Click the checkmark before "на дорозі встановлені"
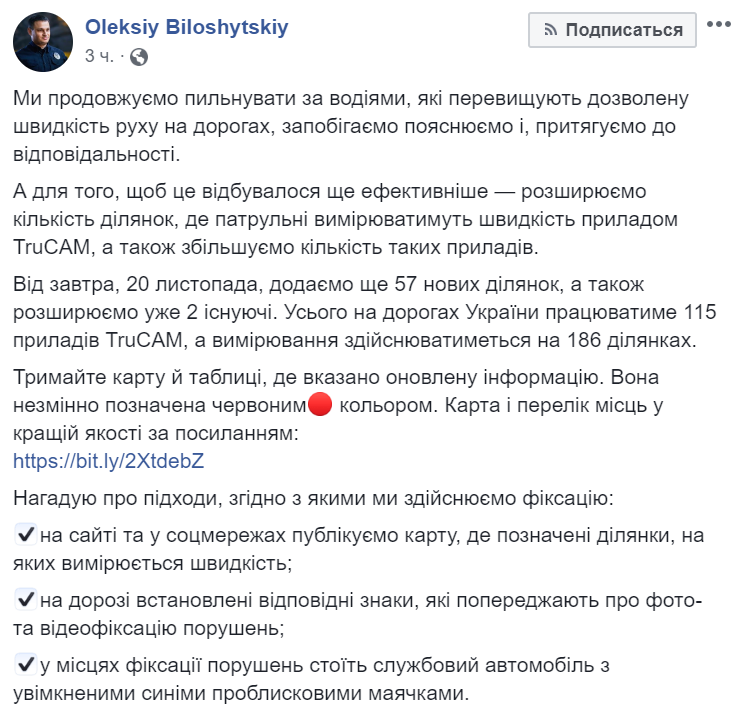The image size is (736, 708). click(27, 601)
